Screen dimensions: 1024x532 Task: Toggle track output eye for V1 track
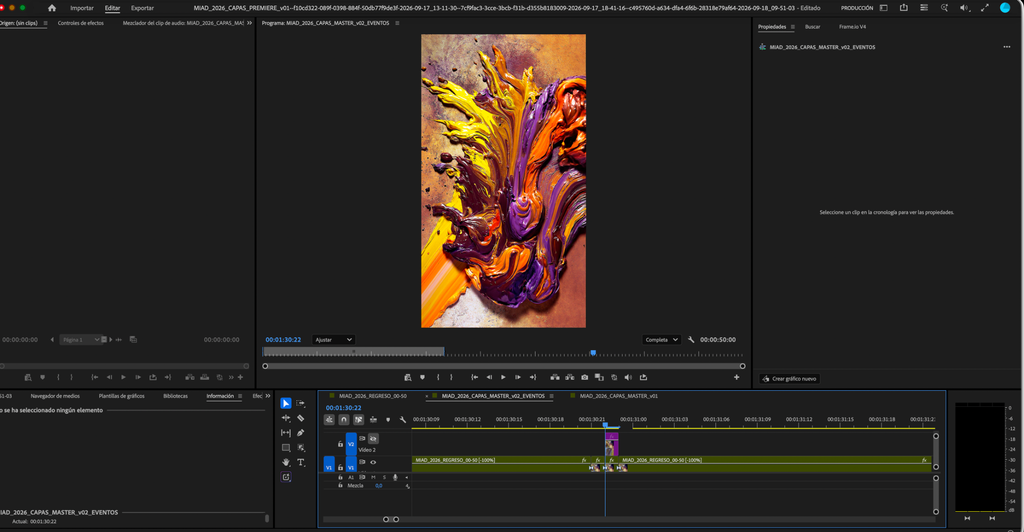tap(373, 462)
